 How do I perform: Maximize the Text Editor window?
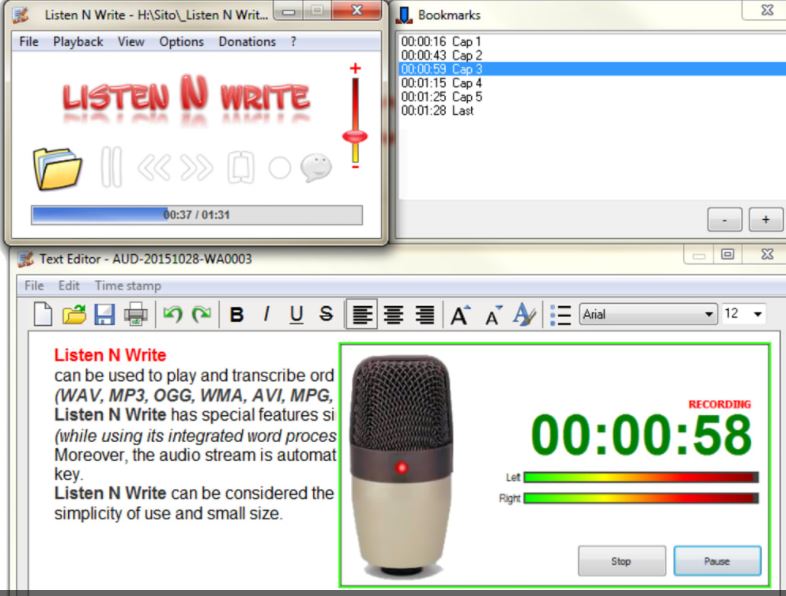728,255
